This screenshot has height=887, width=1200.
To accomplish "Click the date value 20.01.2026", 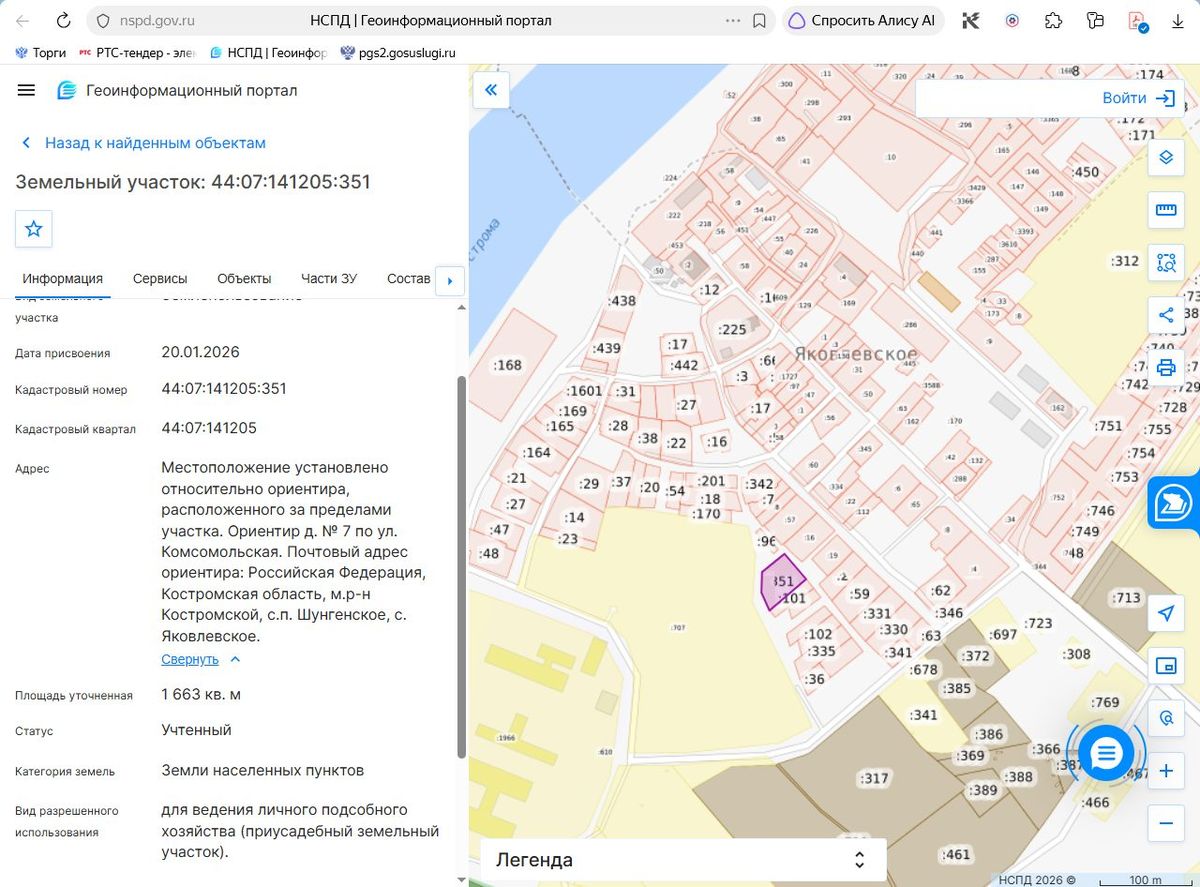I will click(201, 352).
